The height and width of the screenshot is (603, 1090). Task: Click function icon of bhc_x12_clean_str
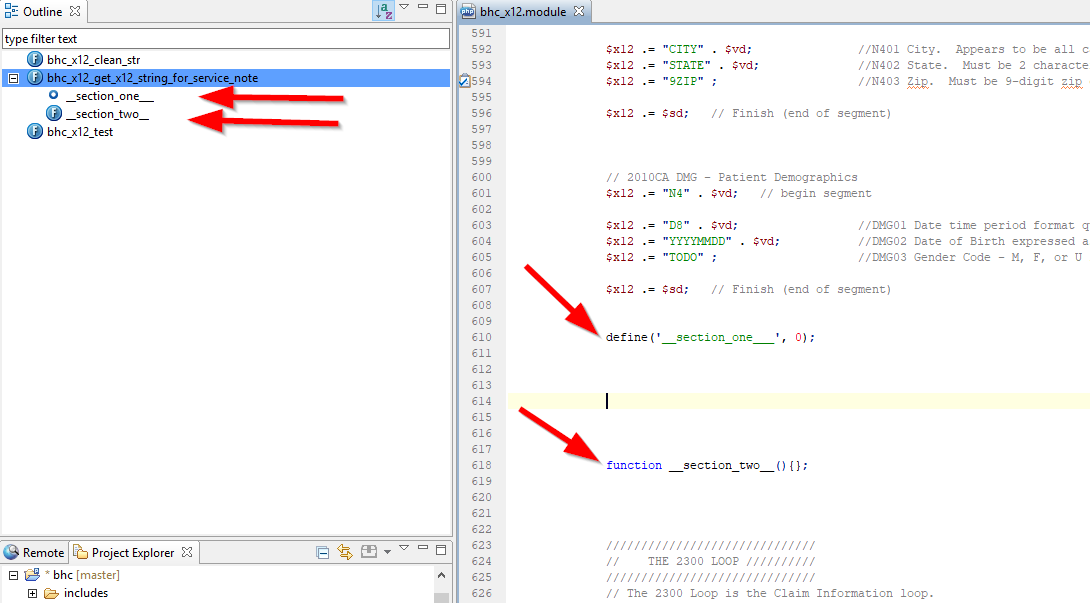tap(35, 59)
